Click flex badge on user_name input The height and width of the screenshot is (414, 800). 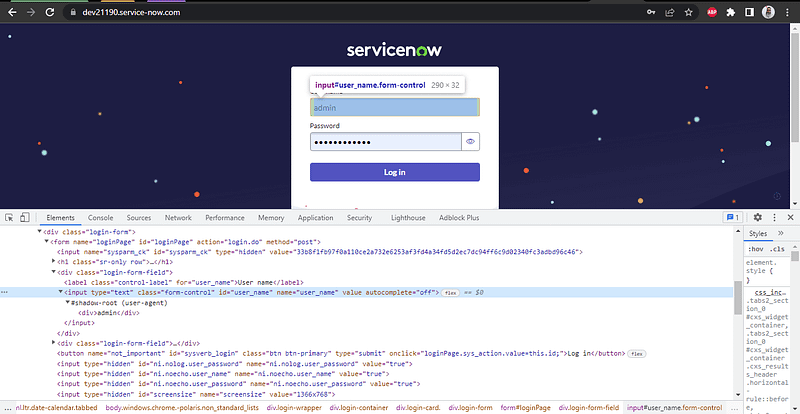point(450,293)
